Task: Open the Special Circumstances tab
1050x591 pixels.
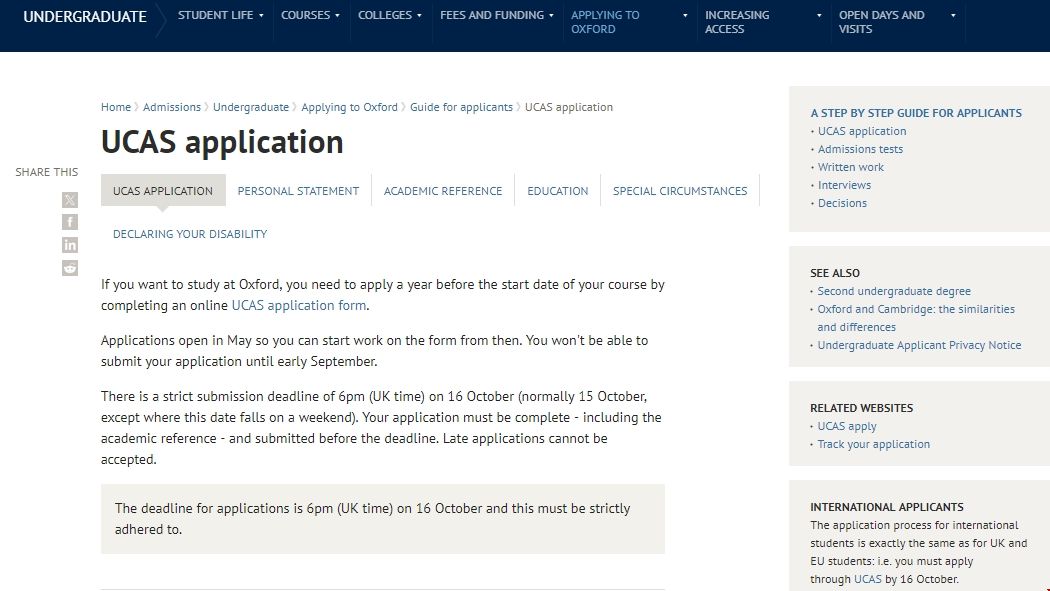Action: [680, 191]
